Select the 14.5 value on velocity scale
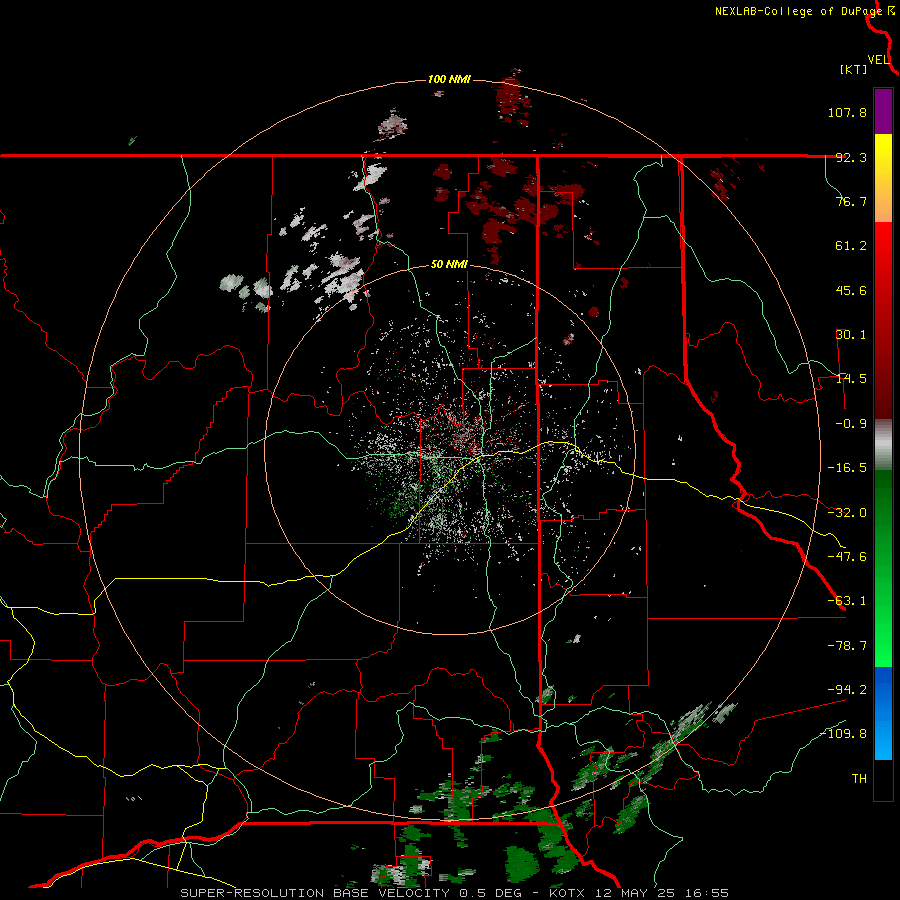 pyautogui.click(x=851, y=379)
